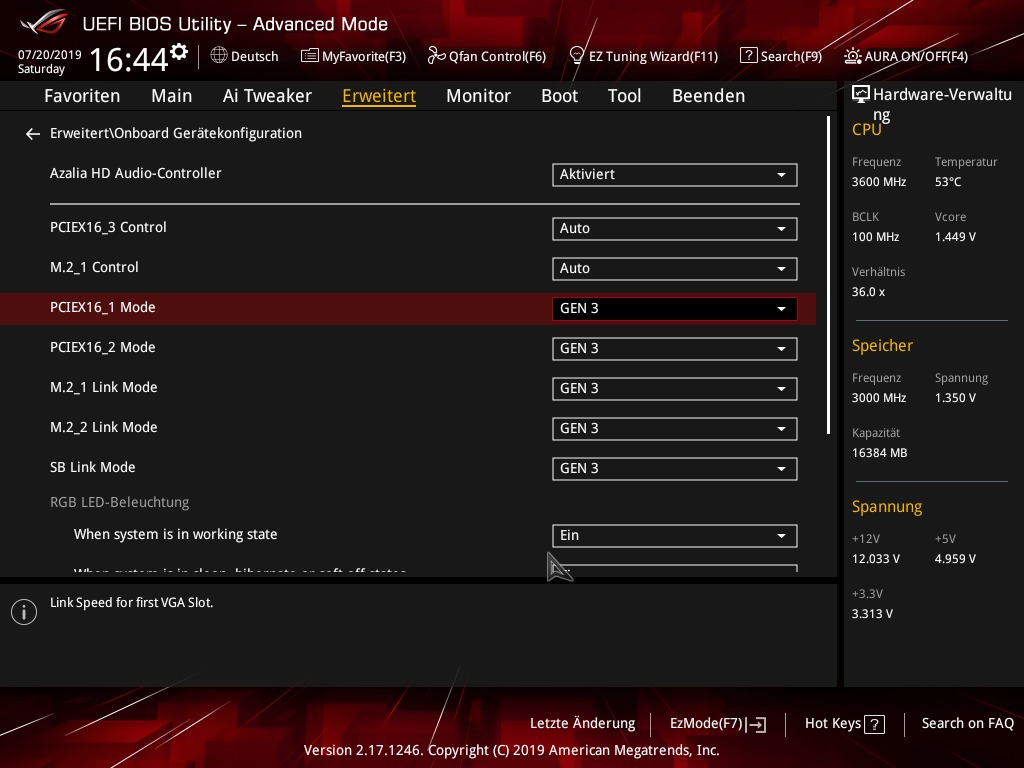
Task: Open PCIEX16_3 Control dropdown
Action: [x=675, y=229]
